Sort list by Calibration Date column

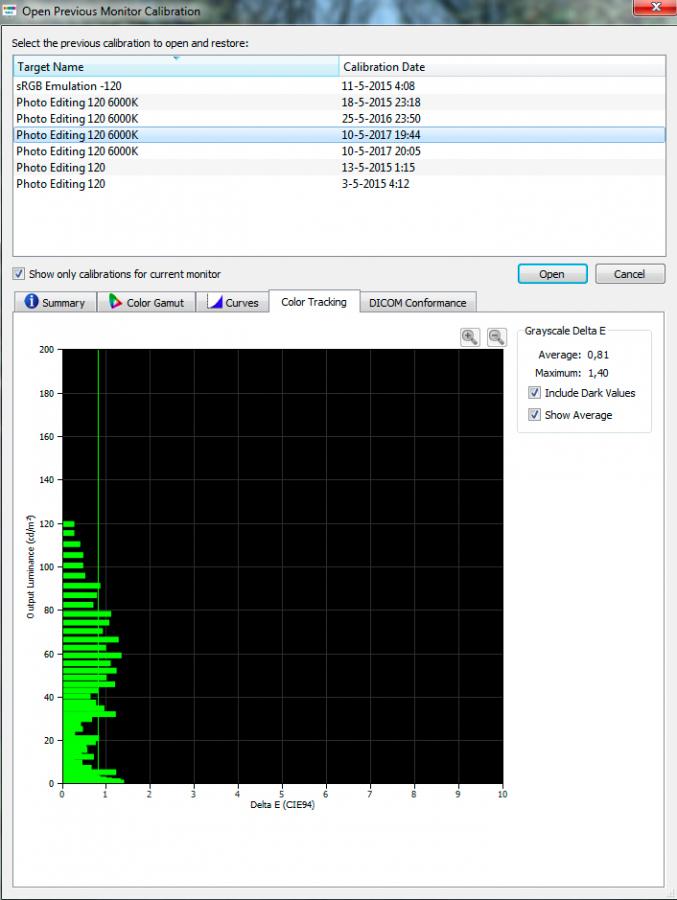[502, 67]
